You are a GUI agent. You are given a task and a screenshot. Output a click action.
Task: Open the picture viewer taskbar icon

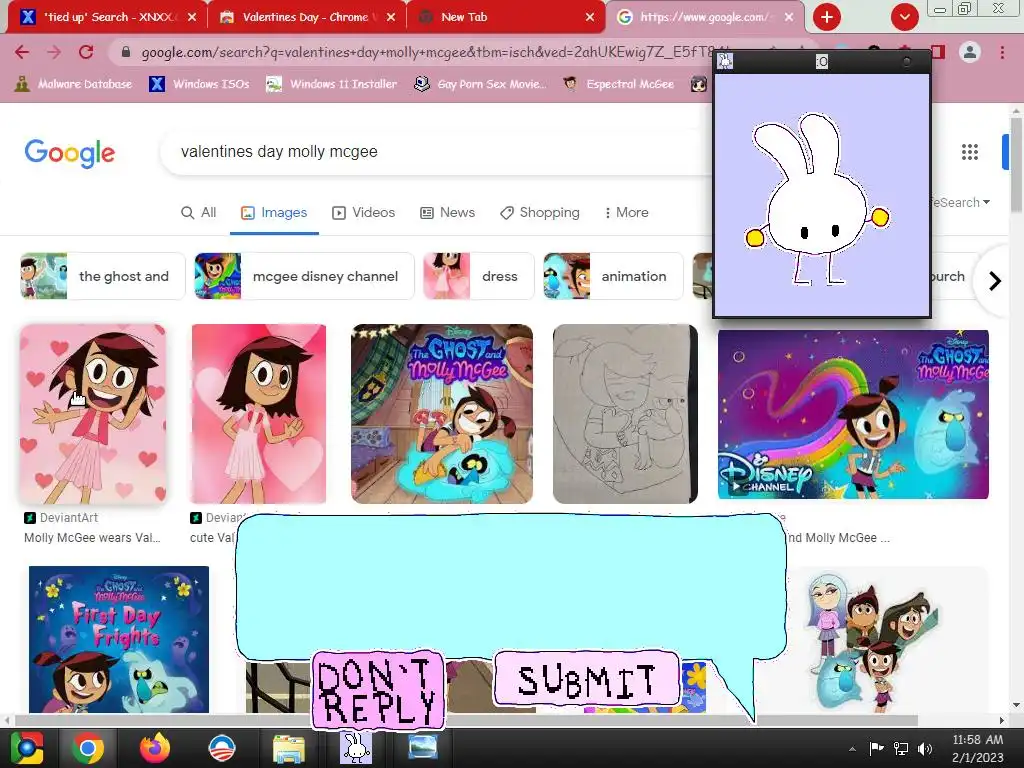423,747
